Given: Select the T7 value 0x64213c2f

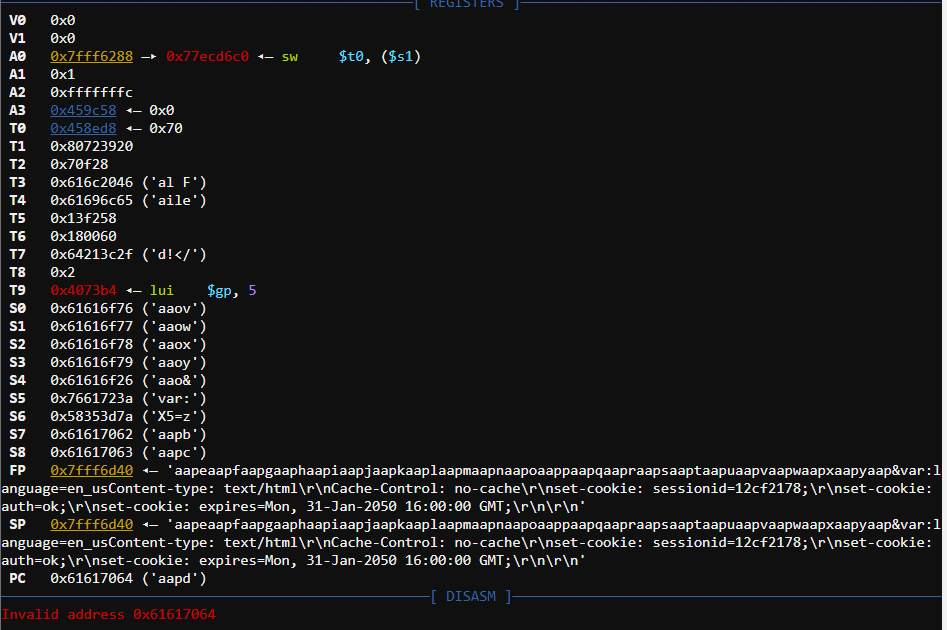Looking at the screenshot, I should [92, 254].
